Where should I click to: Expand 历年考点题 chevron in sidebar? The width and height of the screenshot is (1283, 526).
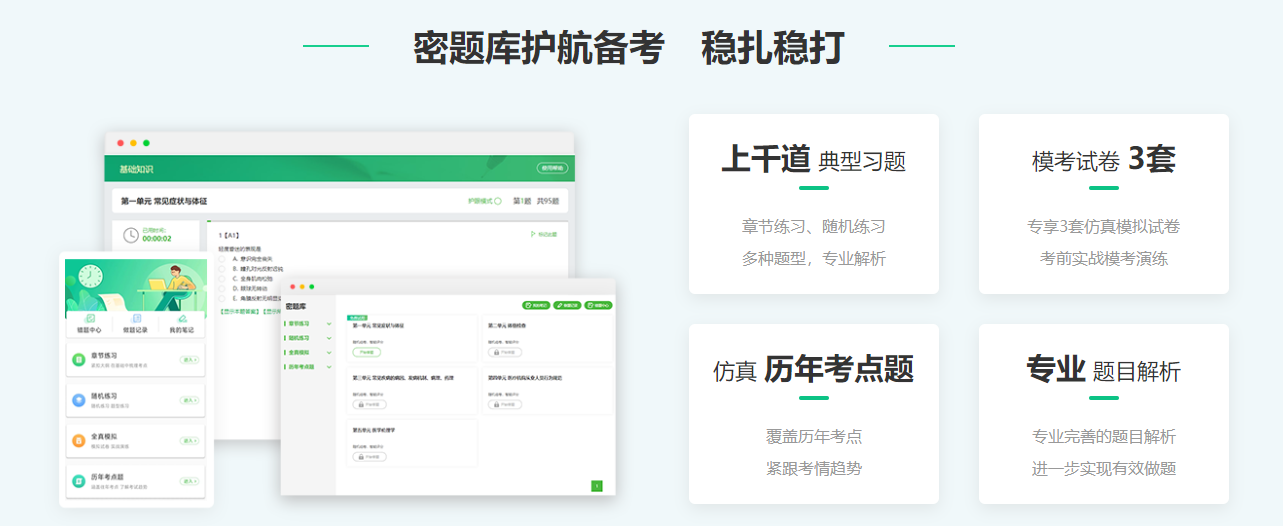pos(329,367)
